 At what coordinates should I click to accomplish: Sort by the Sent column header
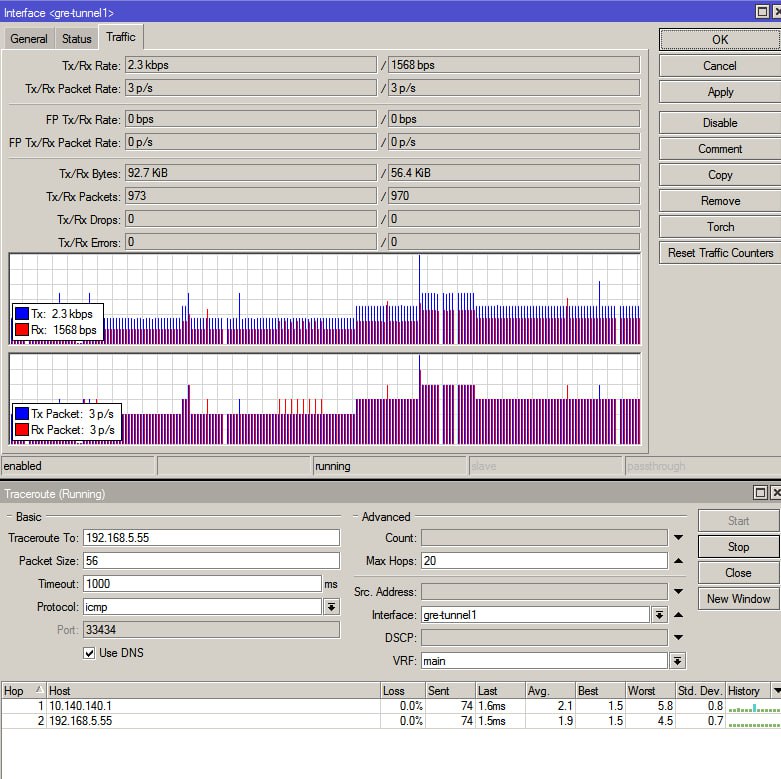[450, 691]
